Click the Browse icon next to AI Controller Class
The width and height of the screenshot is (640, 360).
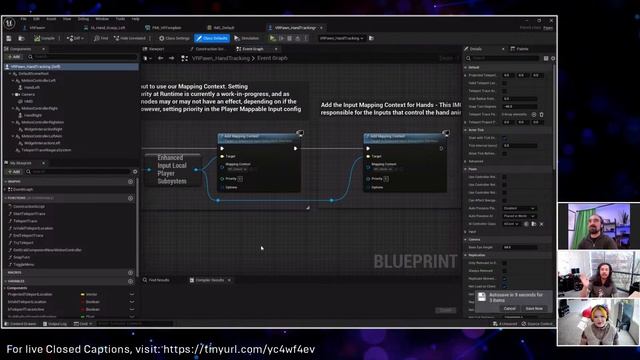coord(534,224)
